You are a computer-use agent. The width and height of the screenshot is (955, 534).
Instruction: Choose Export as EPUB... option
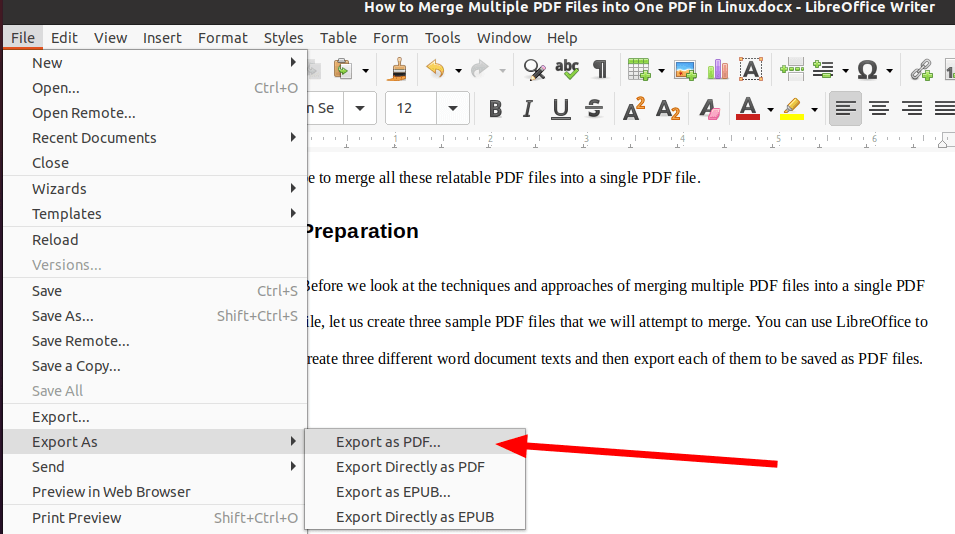(415, 492)
